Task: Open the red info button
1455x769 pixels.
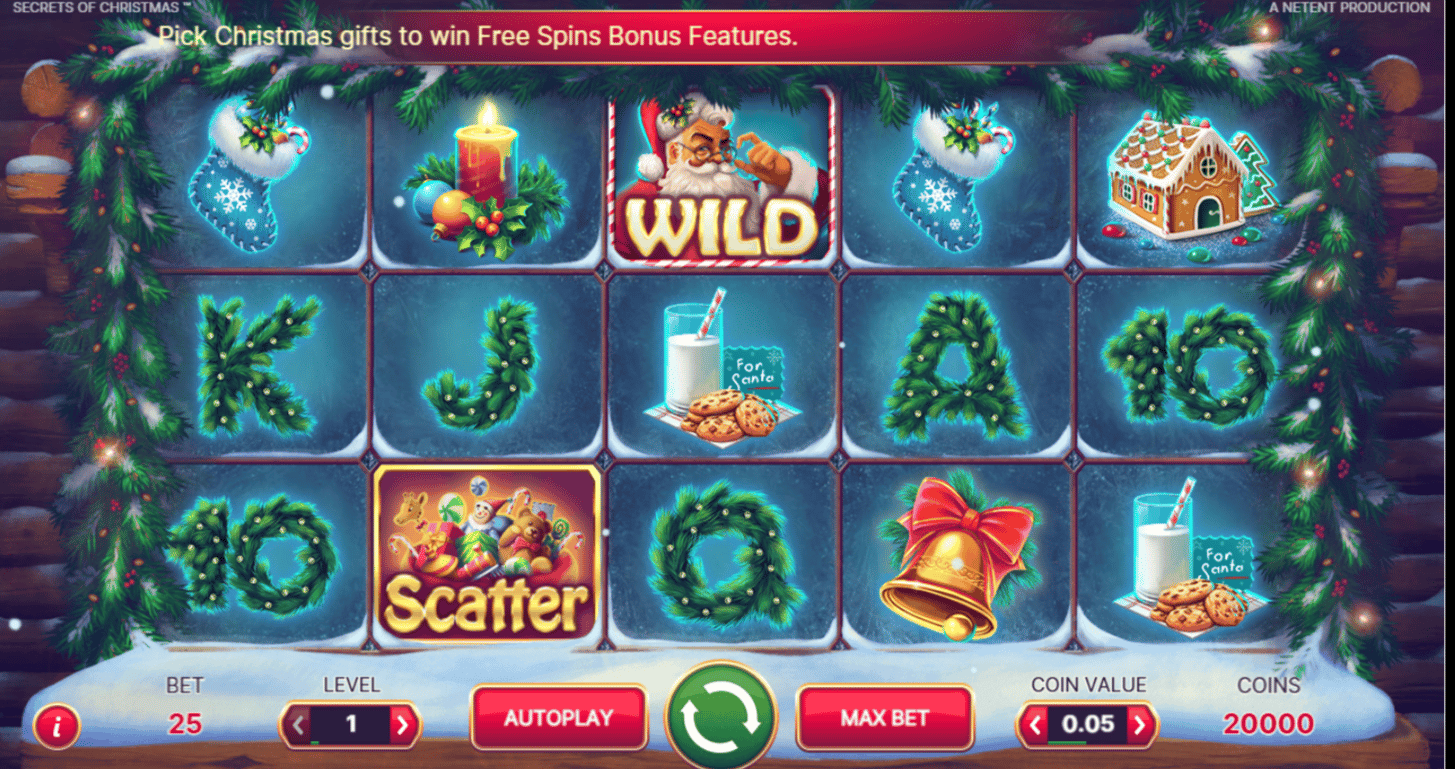Action: point(56,727)
